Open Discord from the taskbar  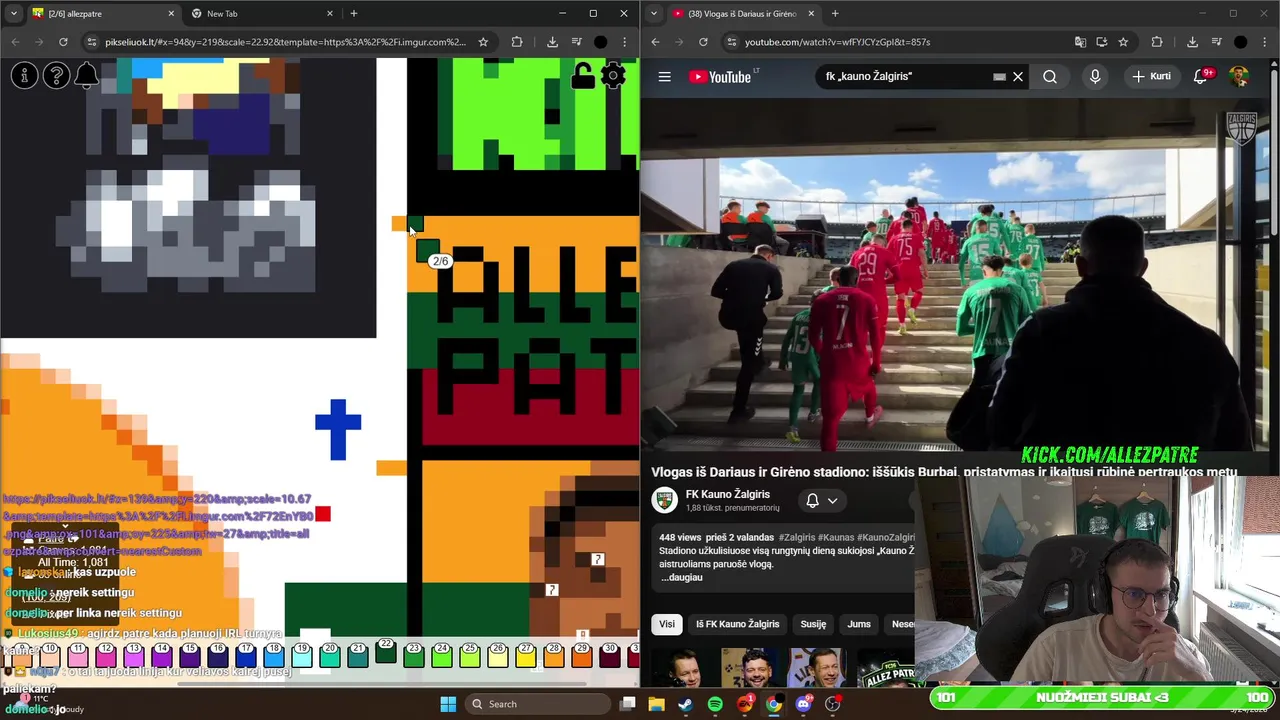point(803,704)
